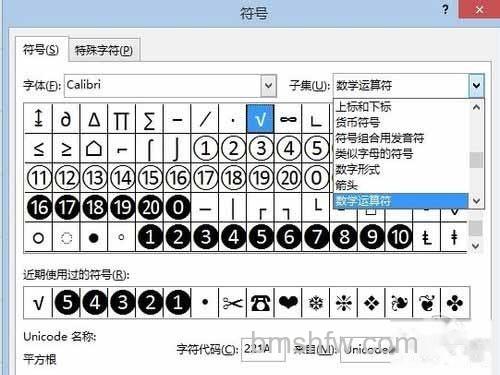
Task: Select black circled 10 in the grid
Action: [x=399, y=237]
